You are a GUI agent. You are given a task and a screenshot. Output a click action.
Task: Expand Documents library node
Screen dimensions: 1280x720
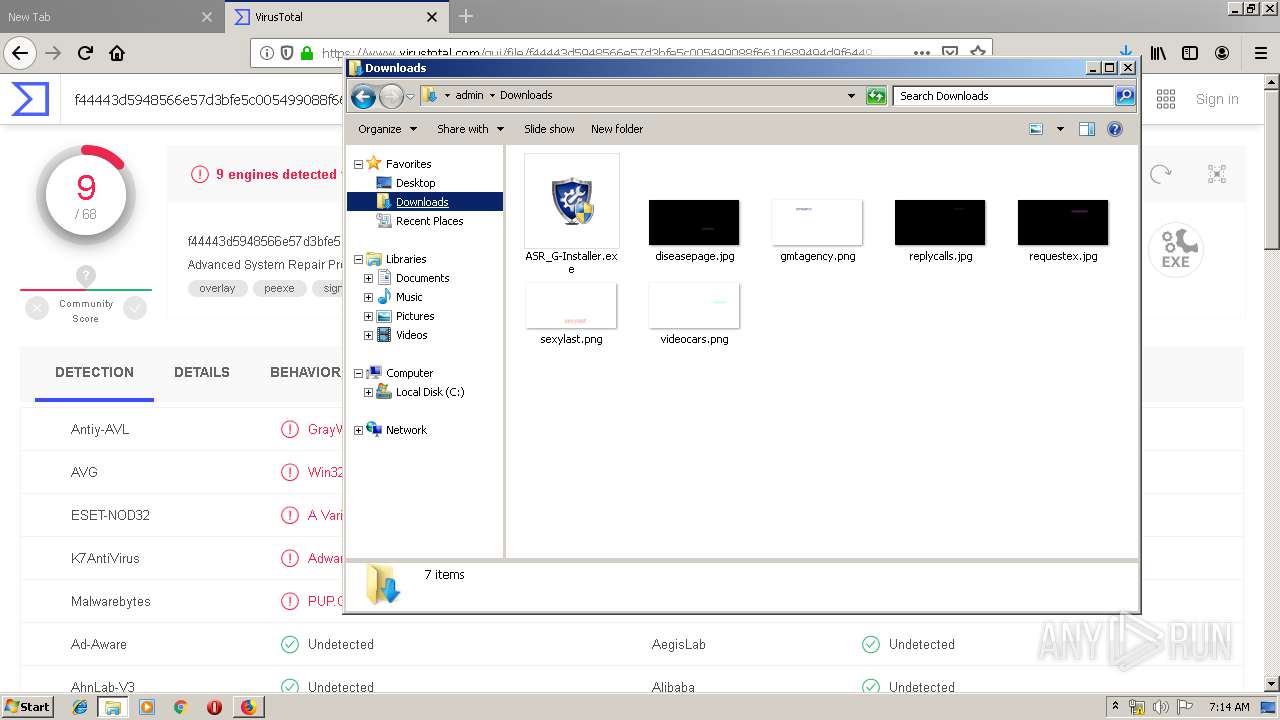pyautogui.click(x=368, y=278)
